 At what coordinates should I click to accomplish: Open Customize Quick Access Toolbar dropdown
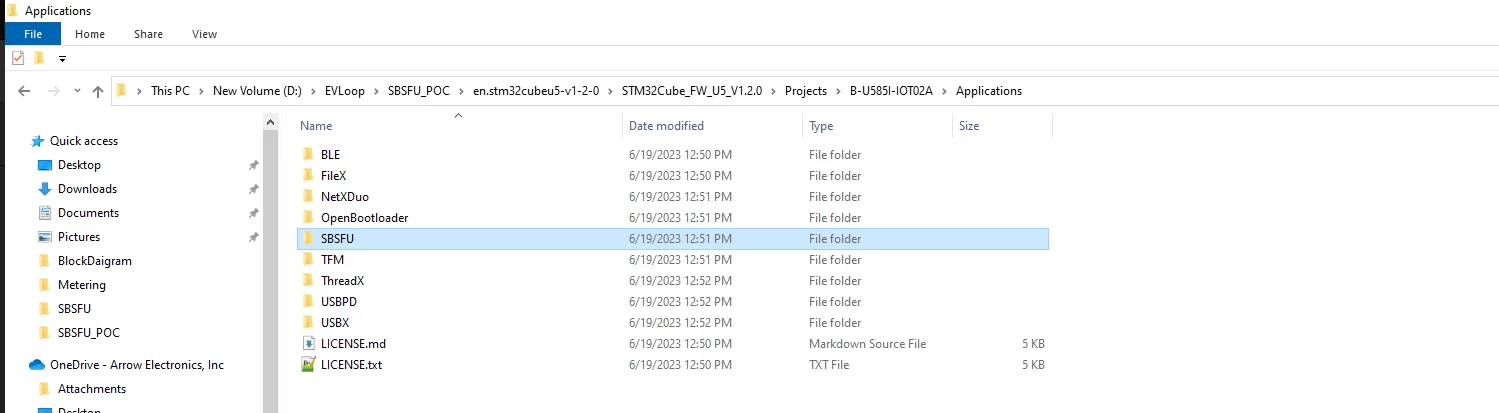[63, 59]
